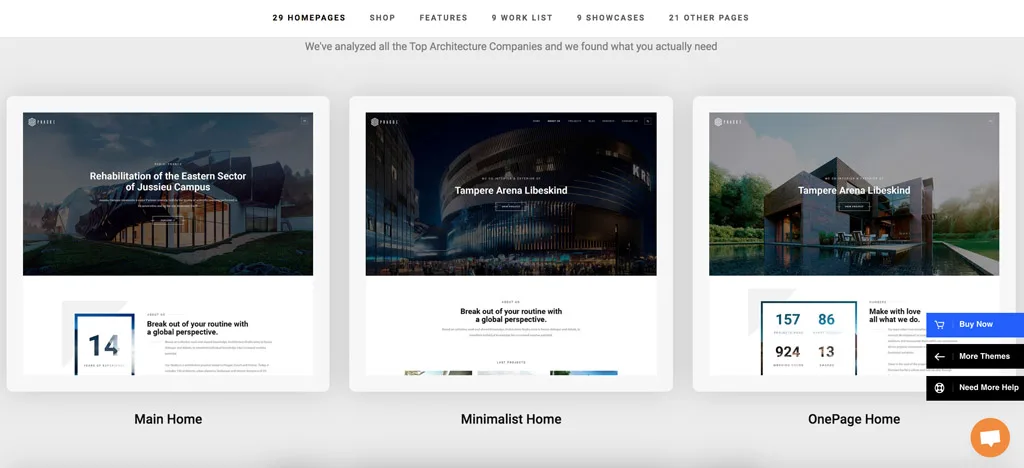Select Features in the top navigation
Screen dimensions: 1024x468
point(443,18)
